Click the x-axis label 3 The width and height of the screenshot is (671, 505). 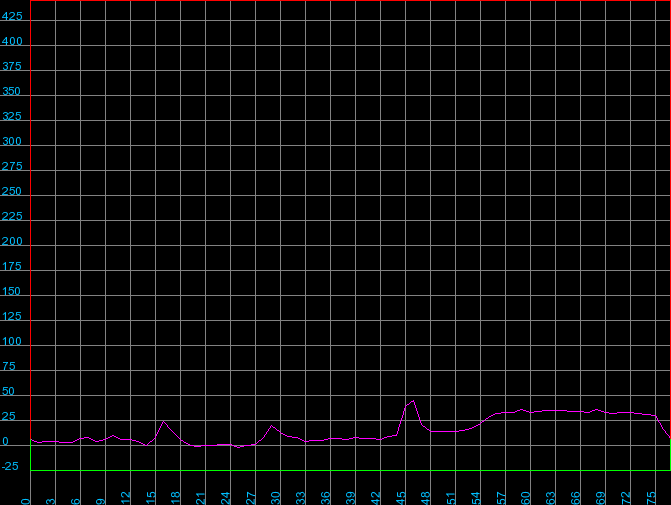click(x=51, y=497)
